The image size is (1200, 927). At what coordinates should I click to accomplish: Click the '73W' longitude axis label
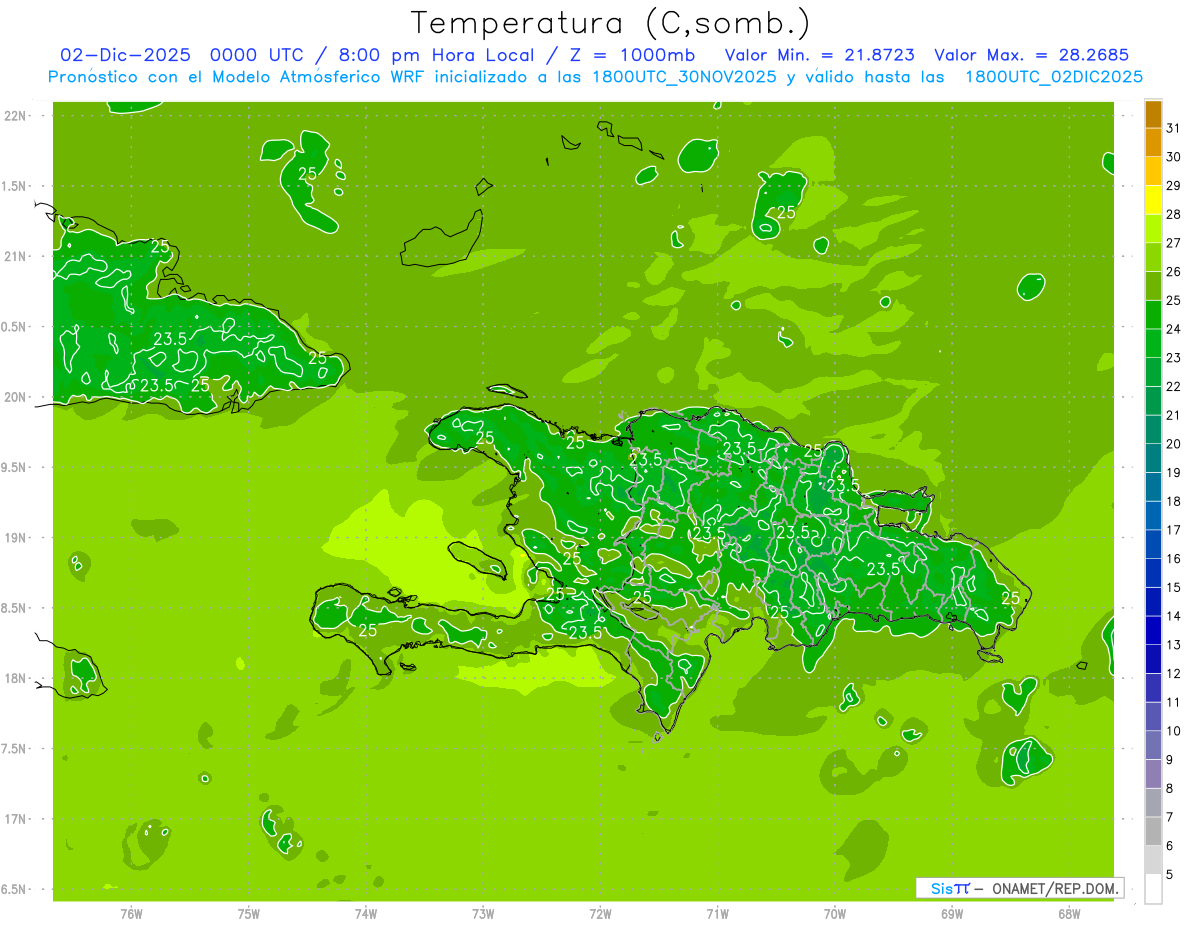tap(483, 913)
